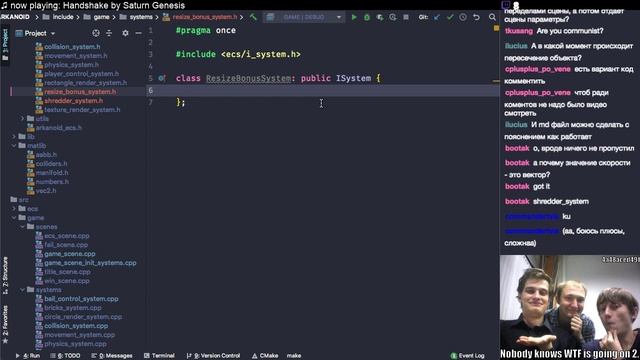The height and width of the screenshot is (360, 640).
Task: Click the profiler run icon
Action: click(393, 17)
